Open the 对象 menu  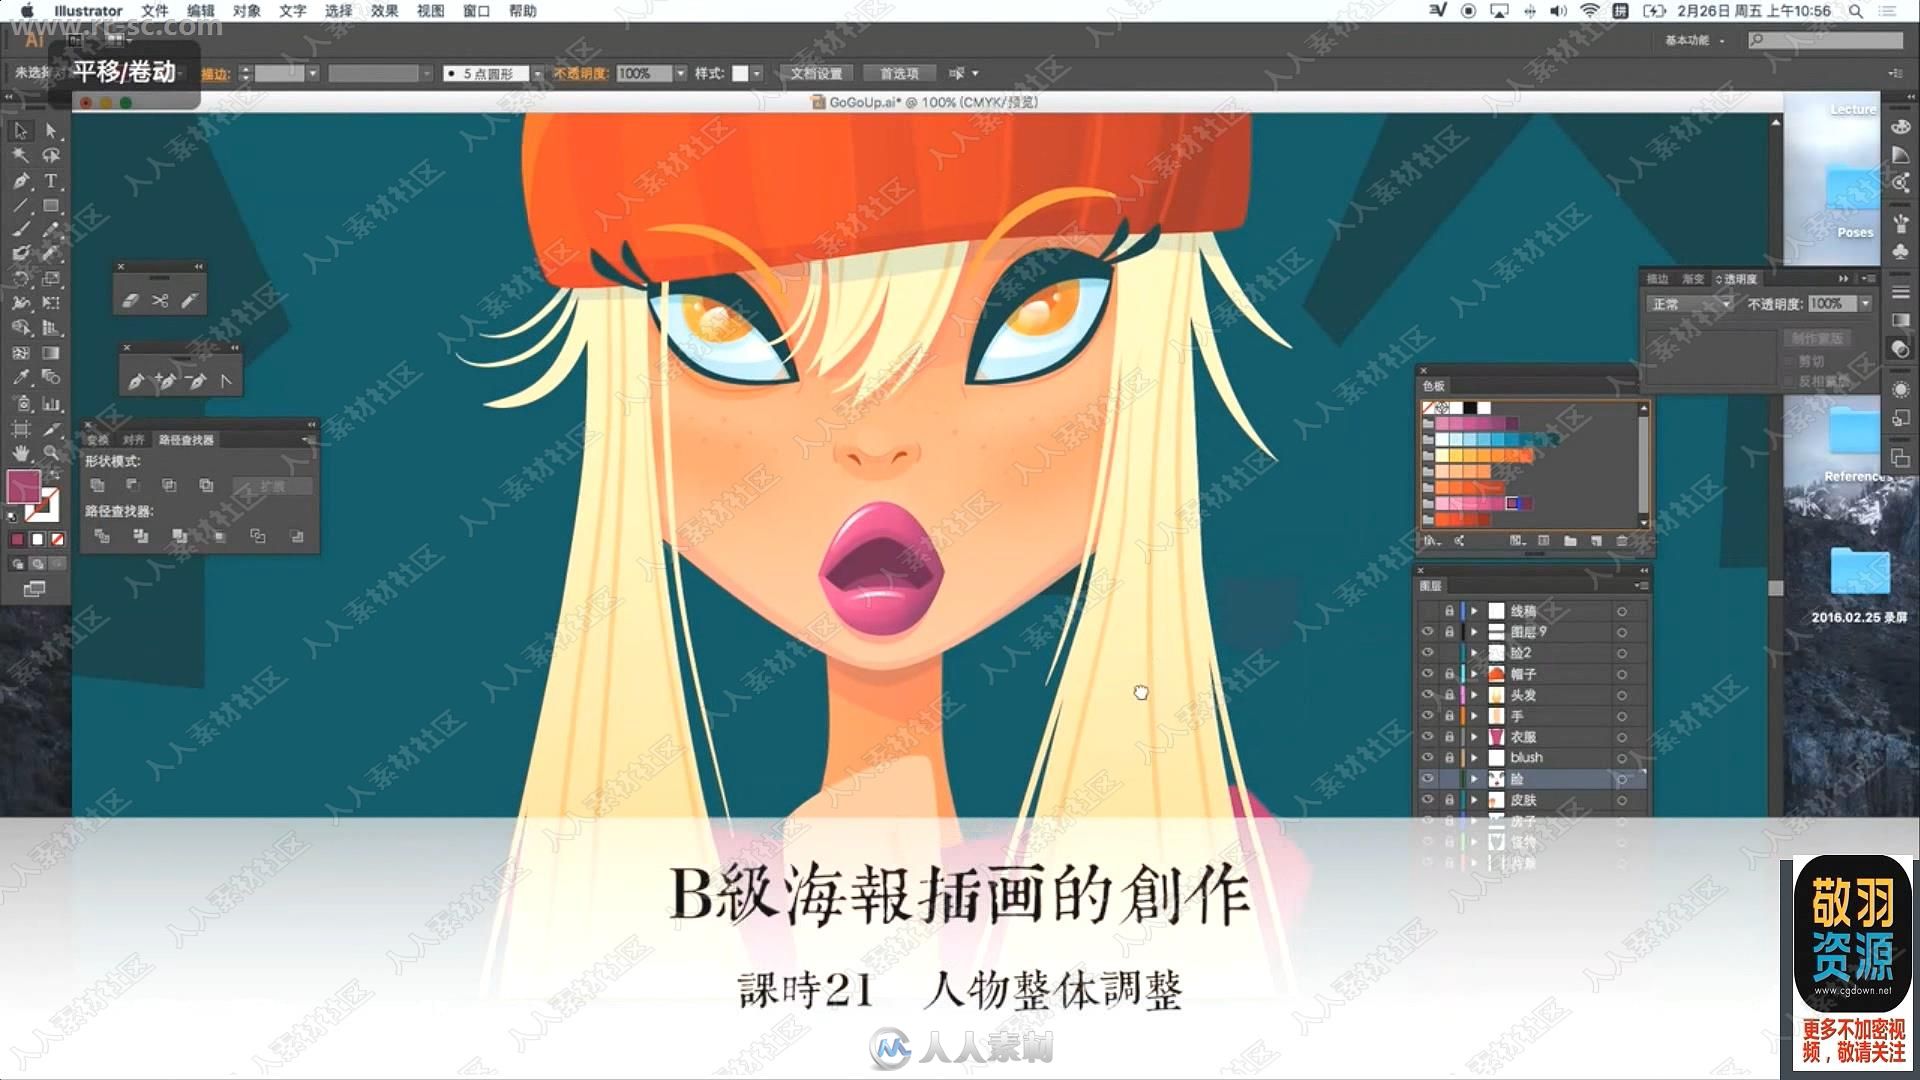click(247, 11)
